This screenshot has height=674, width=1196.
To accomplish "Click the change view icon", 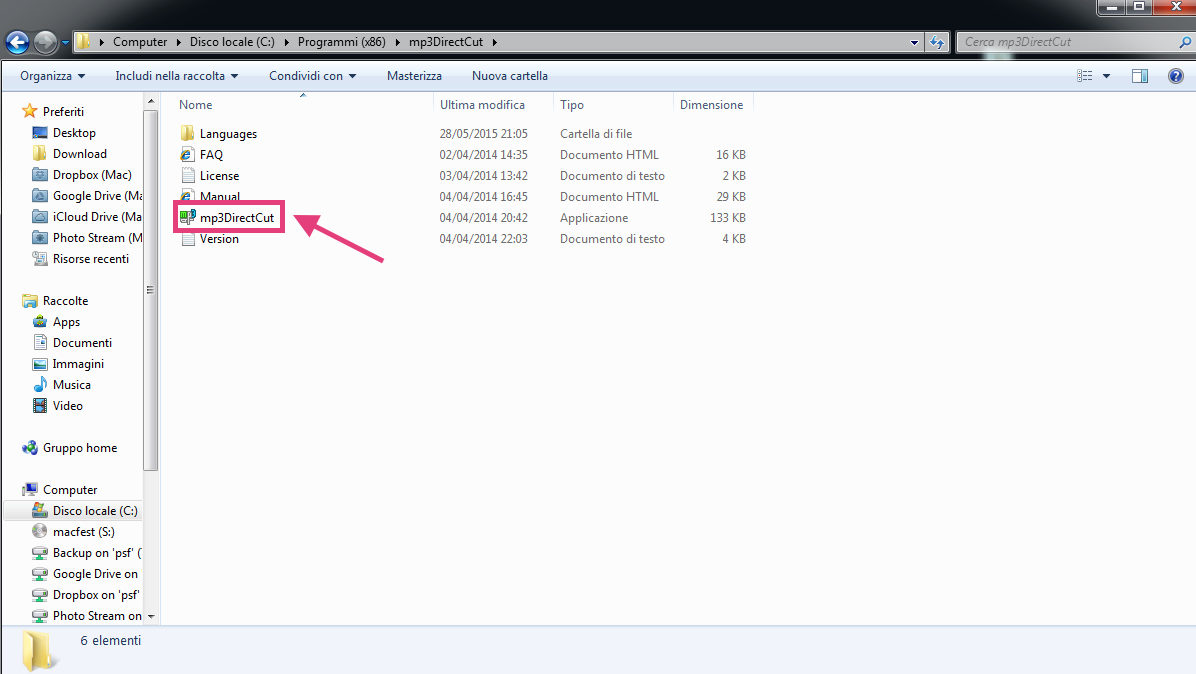I will (x=1084, y=75).
